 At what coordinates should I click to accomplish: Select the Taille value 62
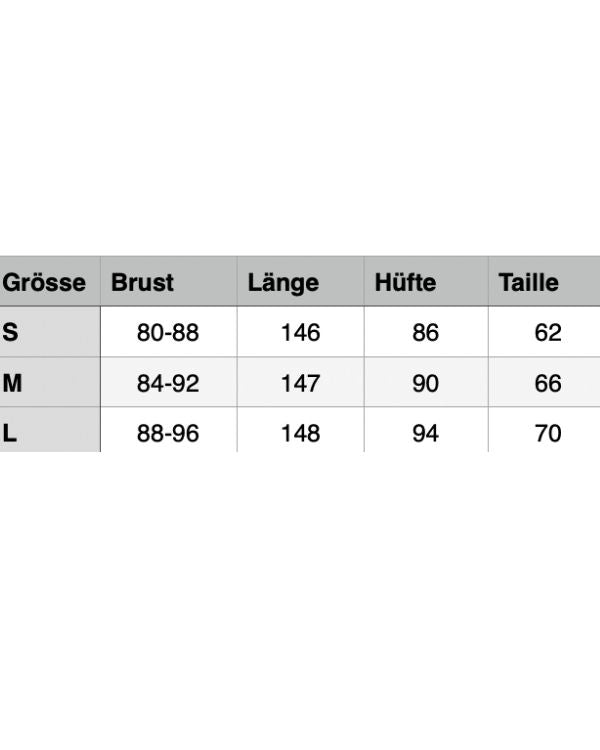click(x=548, y=332)
